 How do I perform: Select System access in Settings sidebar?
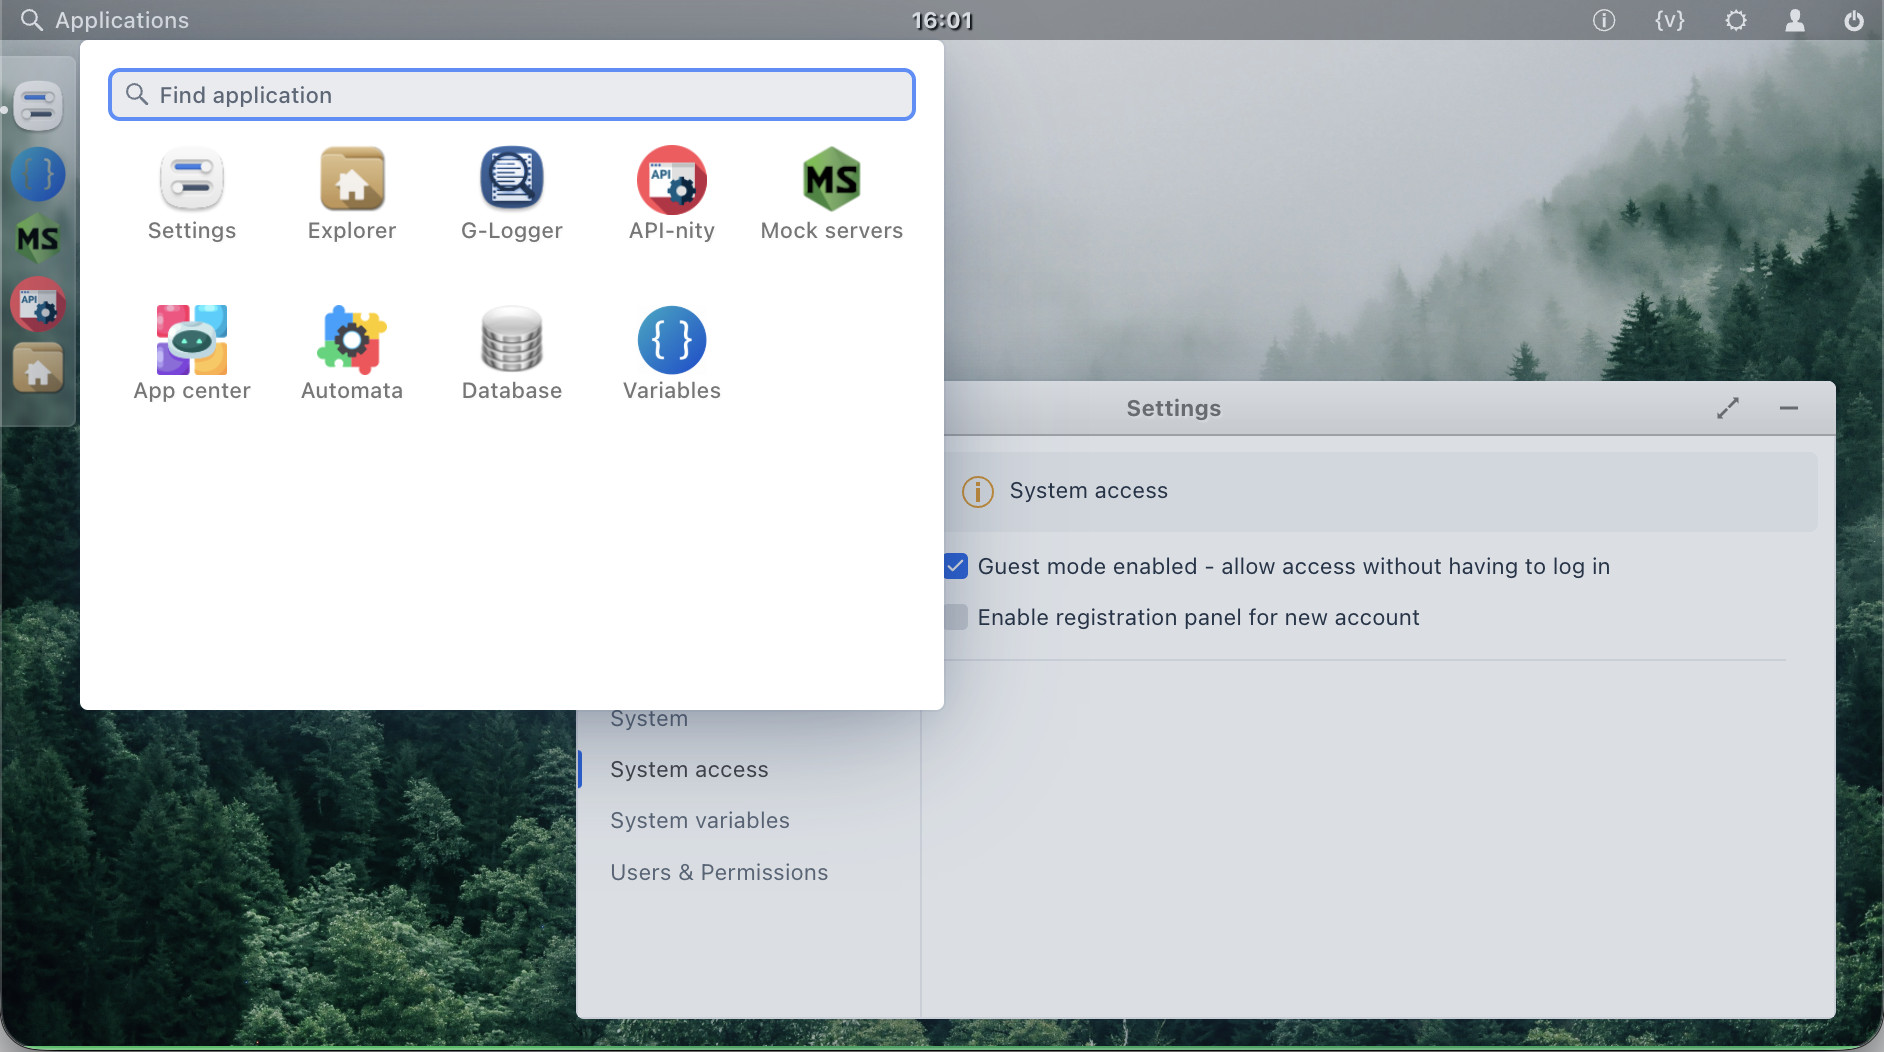coord(689,769)
